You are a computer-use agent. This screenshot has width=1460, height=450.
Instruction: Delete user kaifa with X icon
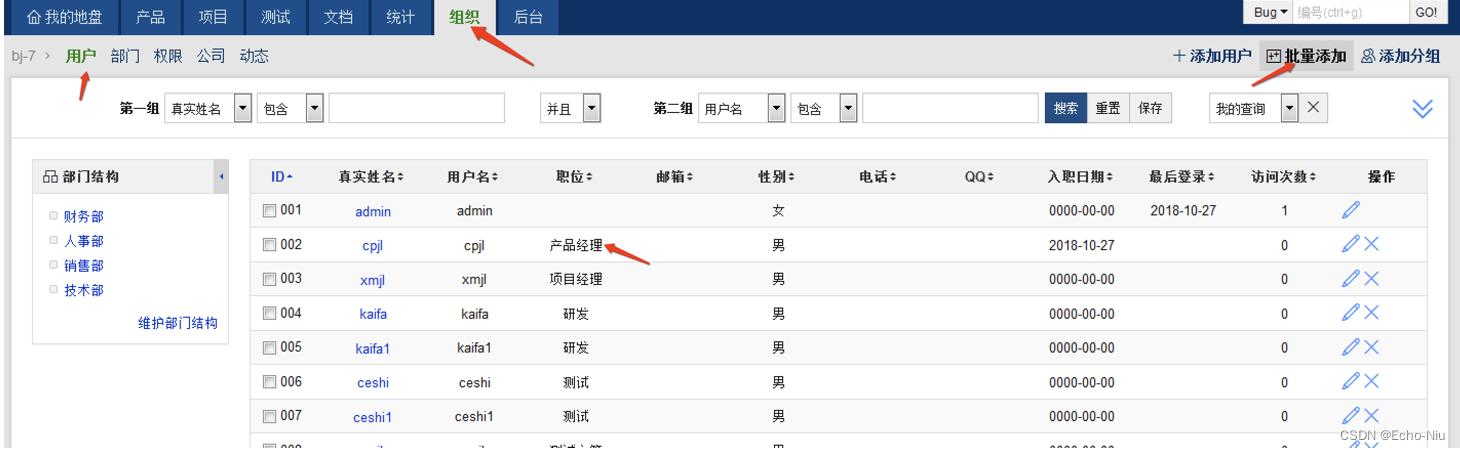[x=1371, y=313]
